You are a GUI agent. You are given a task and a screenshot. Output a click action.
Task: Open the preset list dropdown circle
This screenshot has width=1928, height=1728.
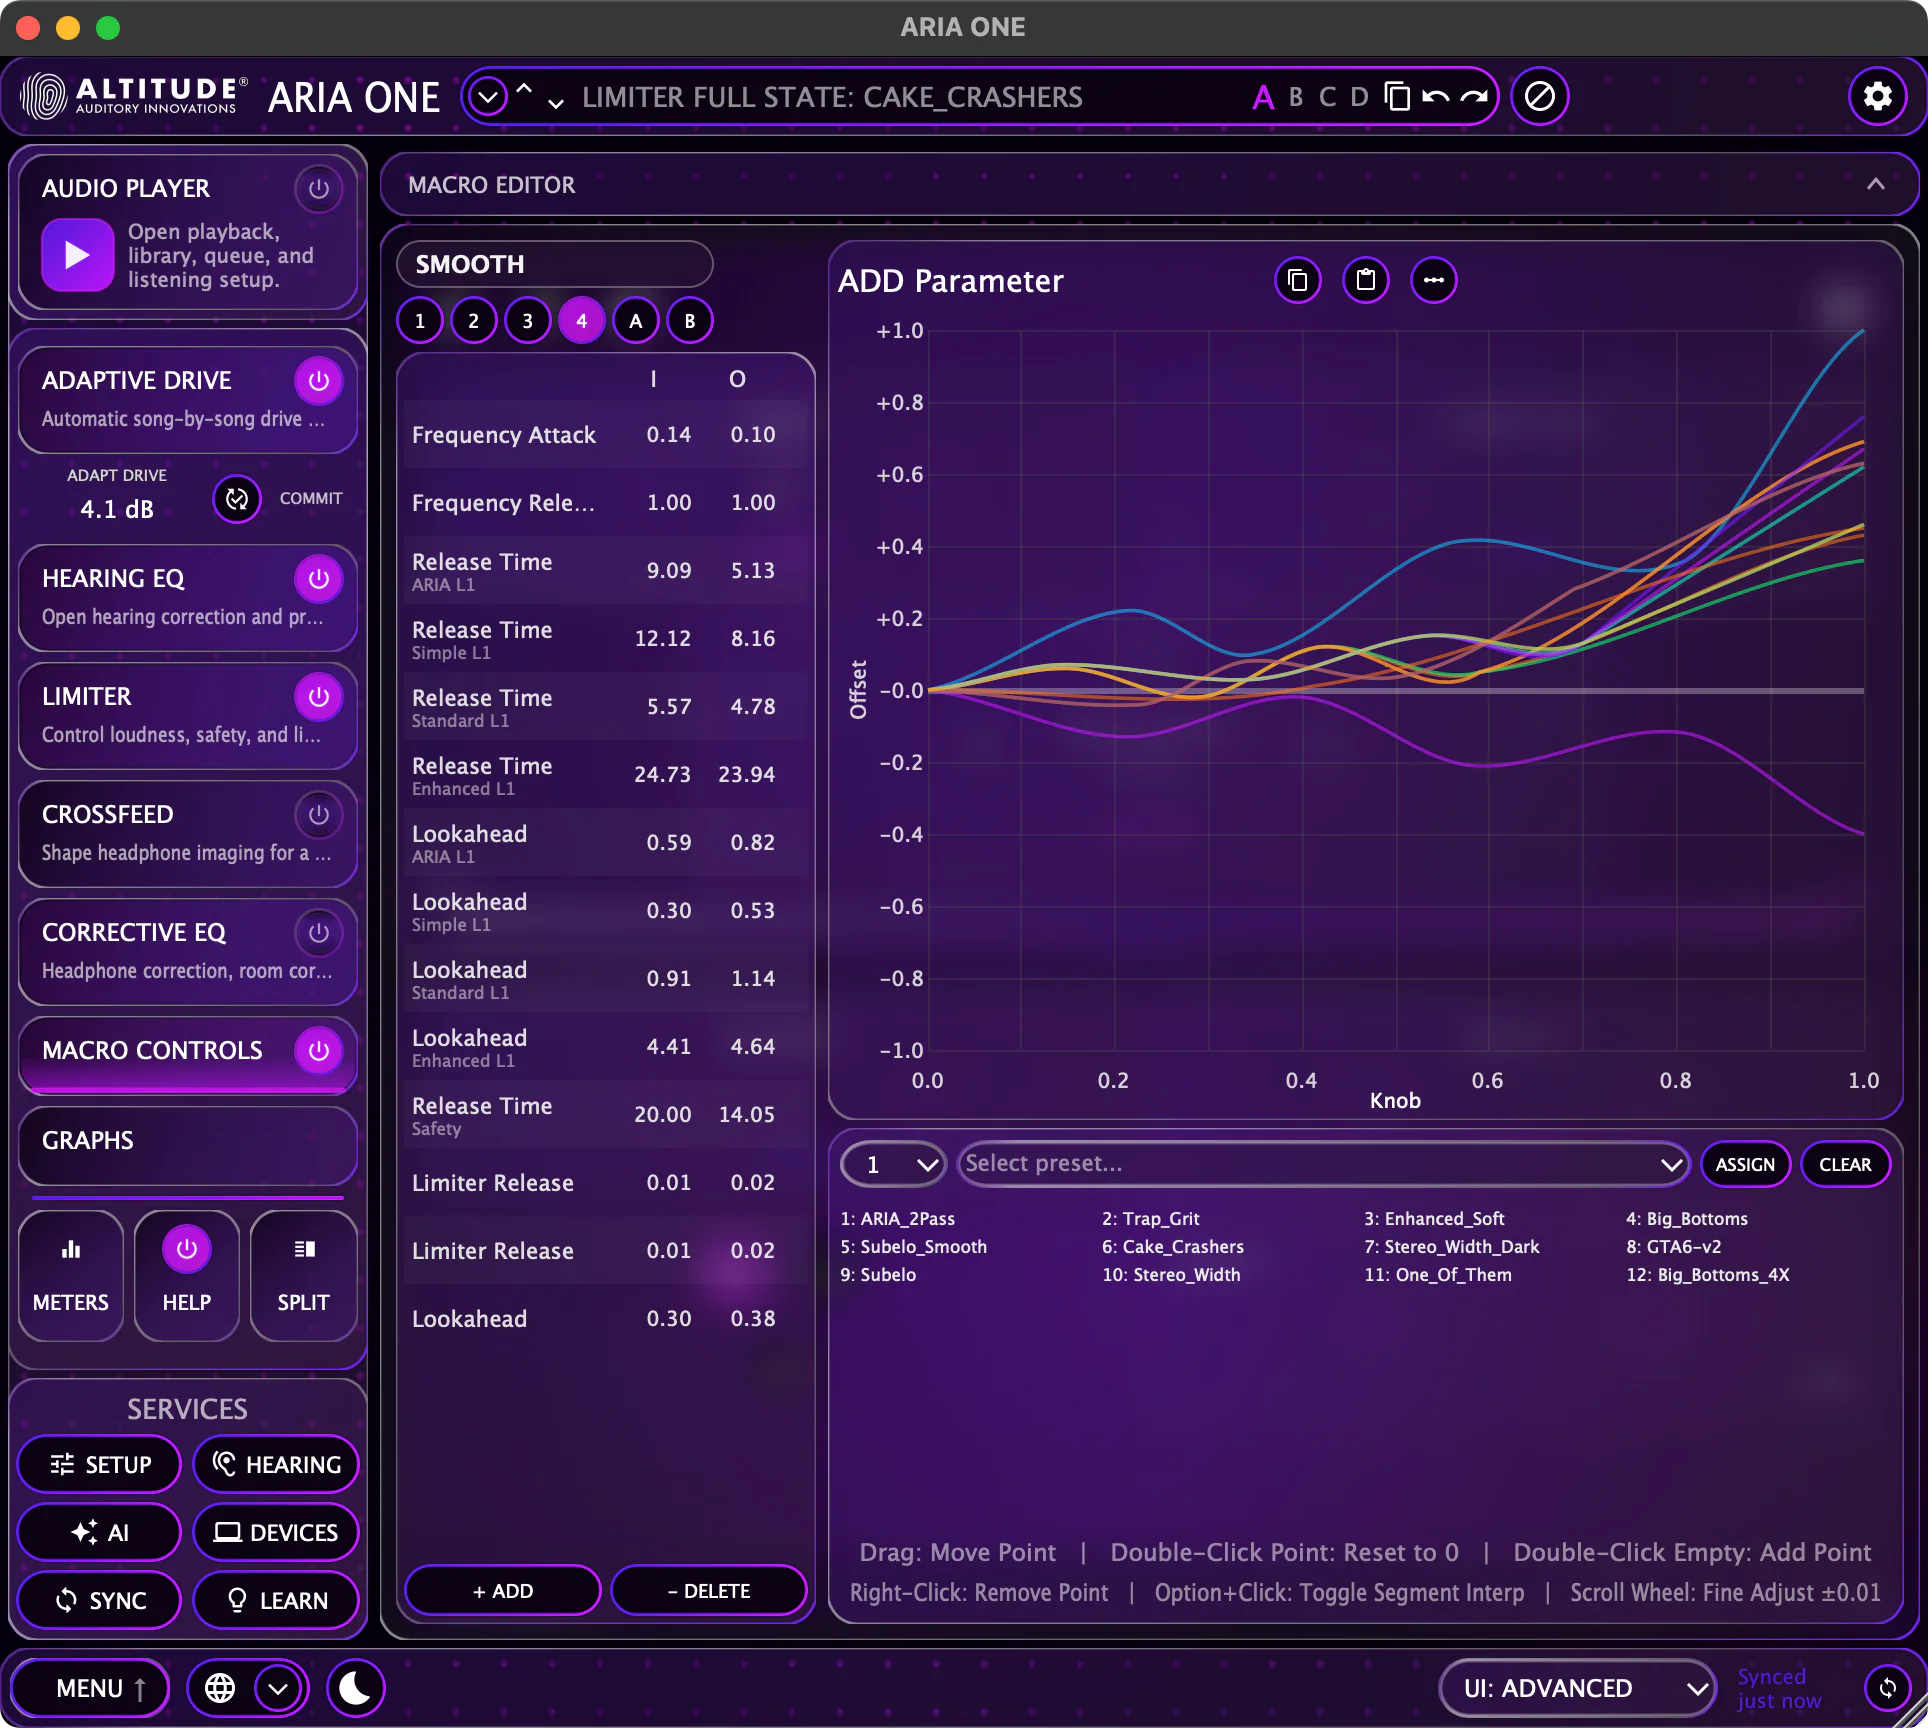488,97
